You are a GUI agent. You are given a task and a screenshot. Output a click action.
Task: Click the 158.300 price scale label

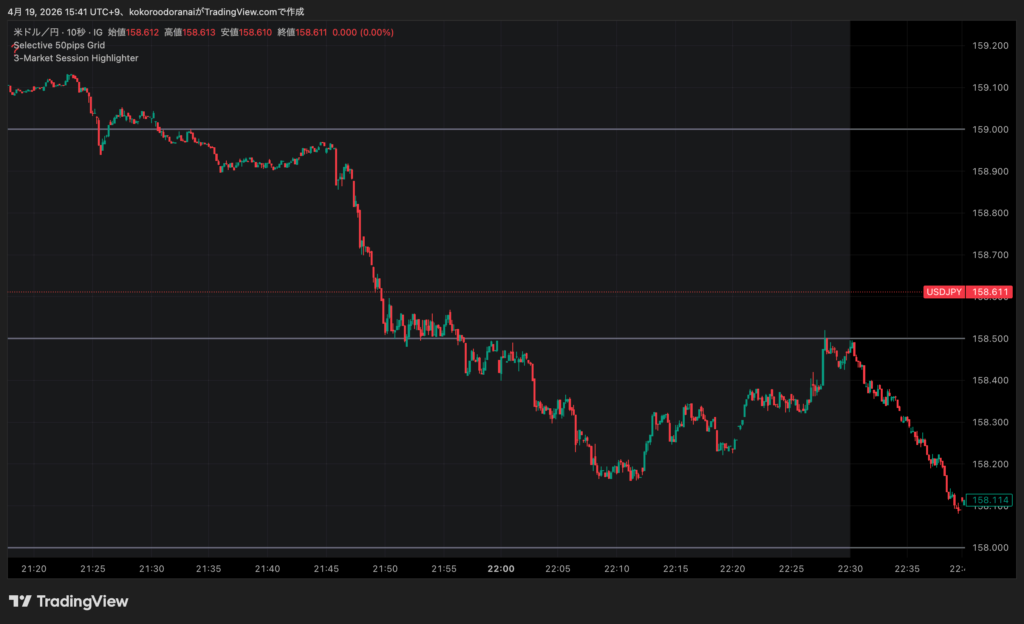[x=990, y=422]
